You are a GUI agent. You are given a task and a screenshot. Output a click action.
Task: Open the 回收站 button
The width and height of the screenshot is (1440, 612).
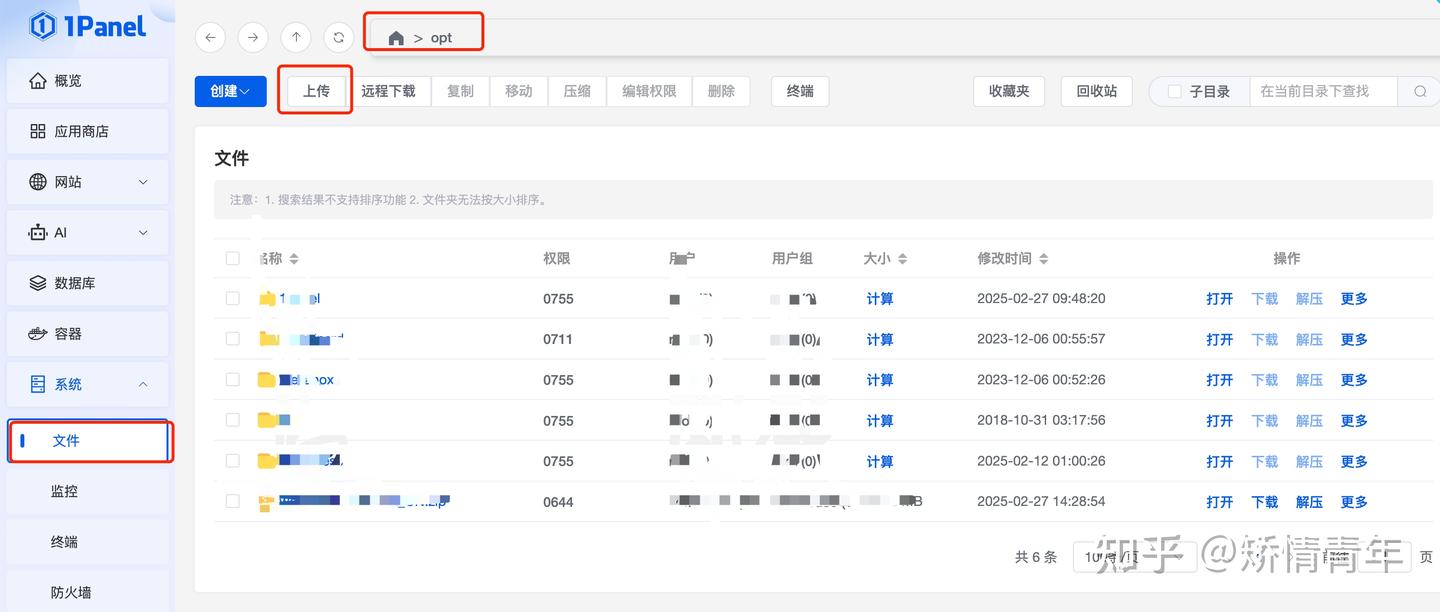coord(1096,91)
